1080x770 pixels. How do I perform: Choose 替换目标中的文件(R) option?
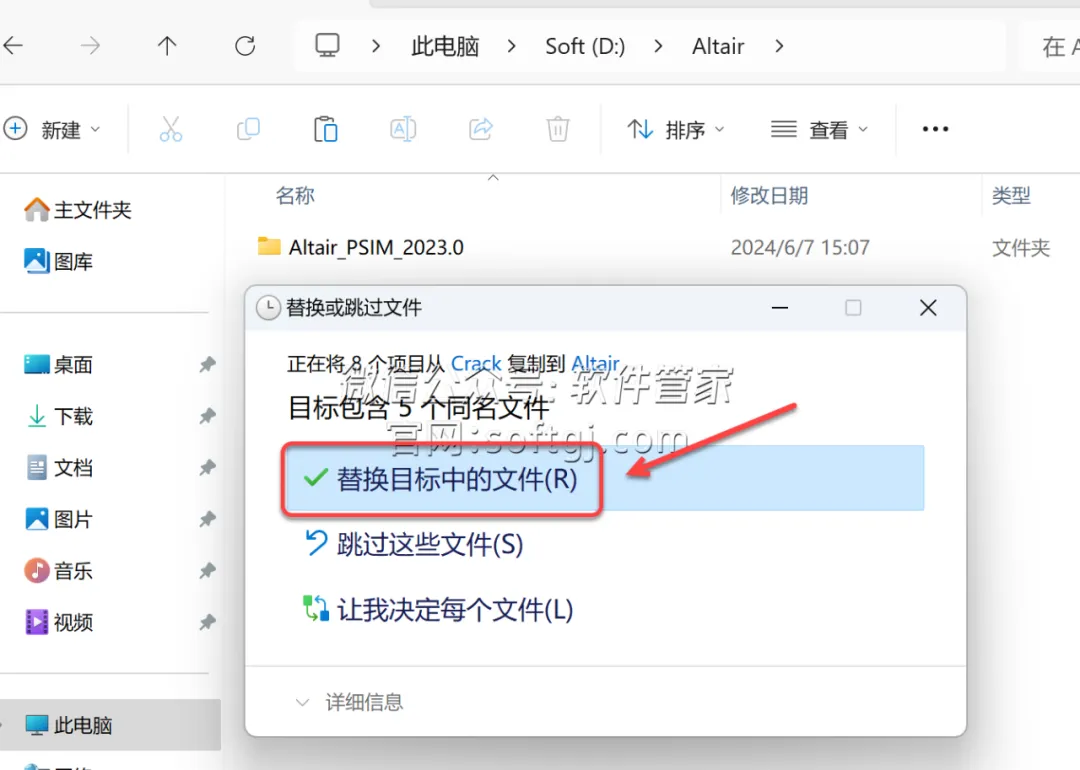point(605,478)
